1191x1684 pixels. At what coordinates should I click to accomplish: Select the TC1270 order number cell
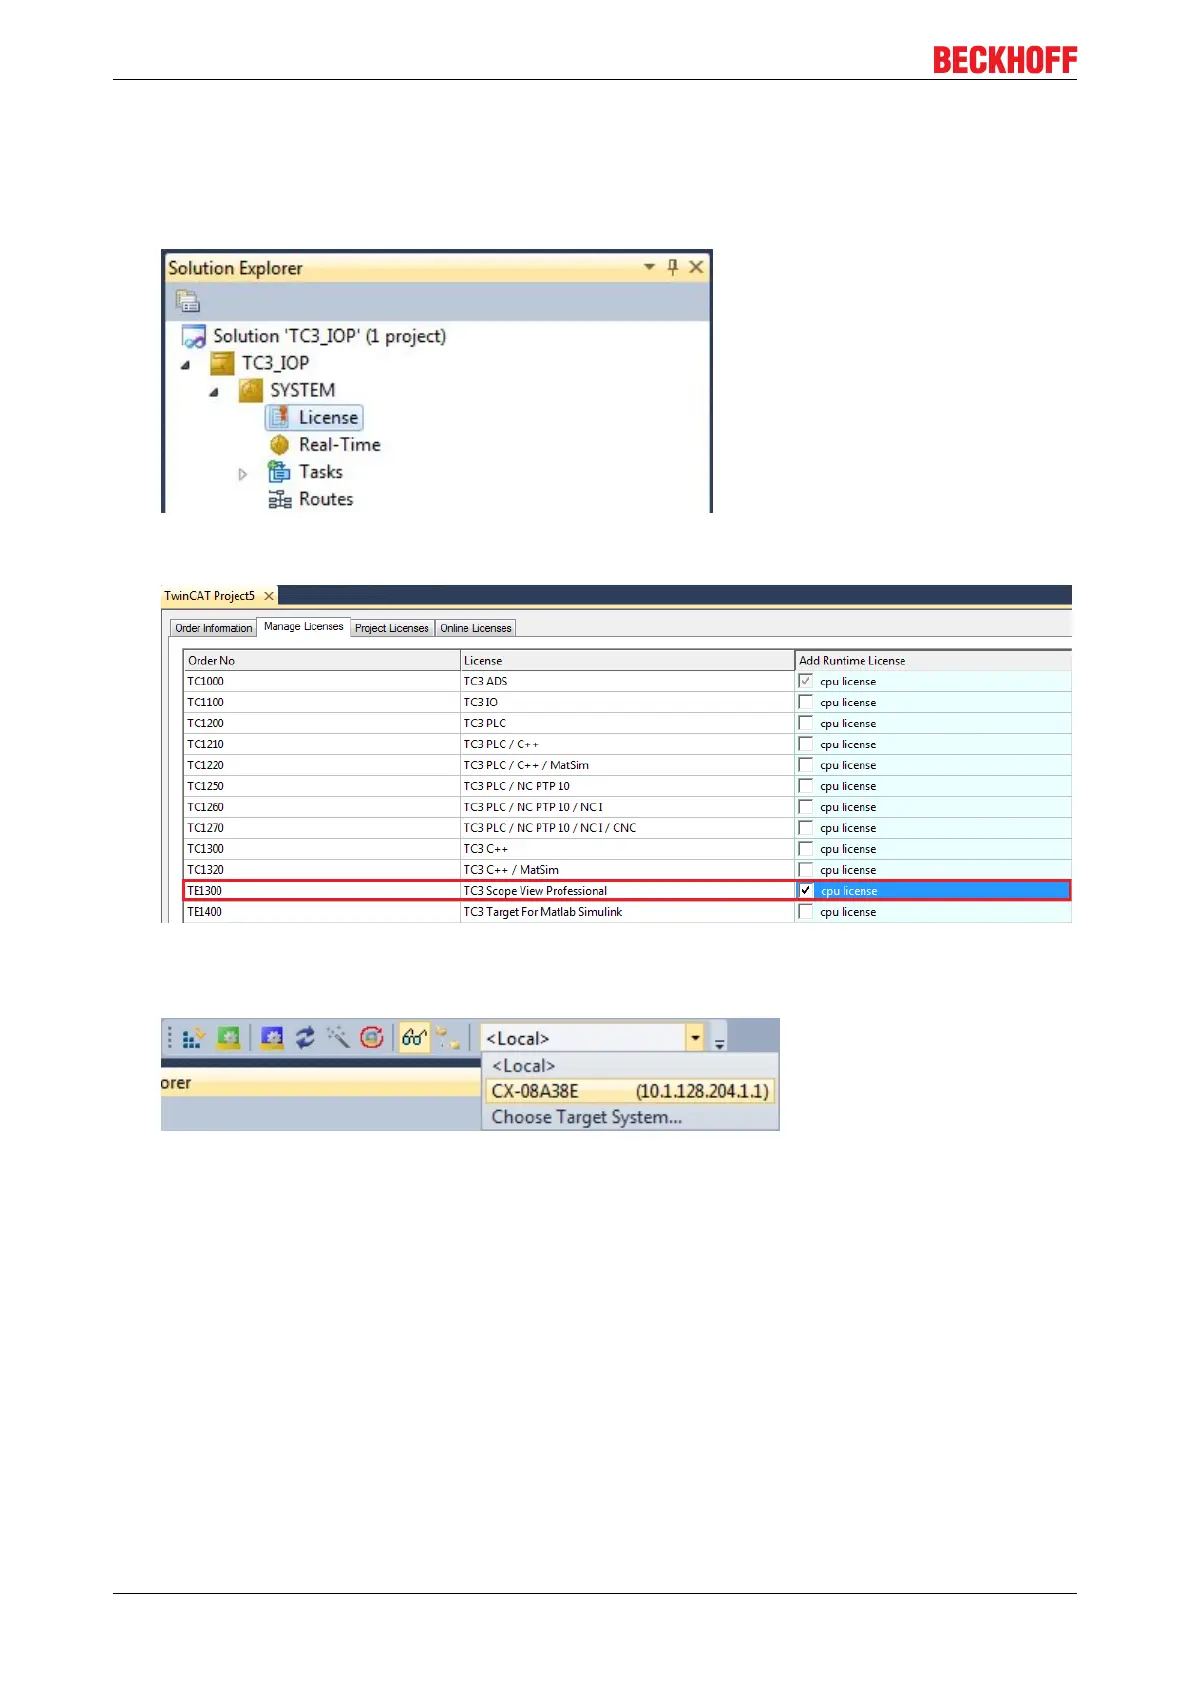point(322,828)
